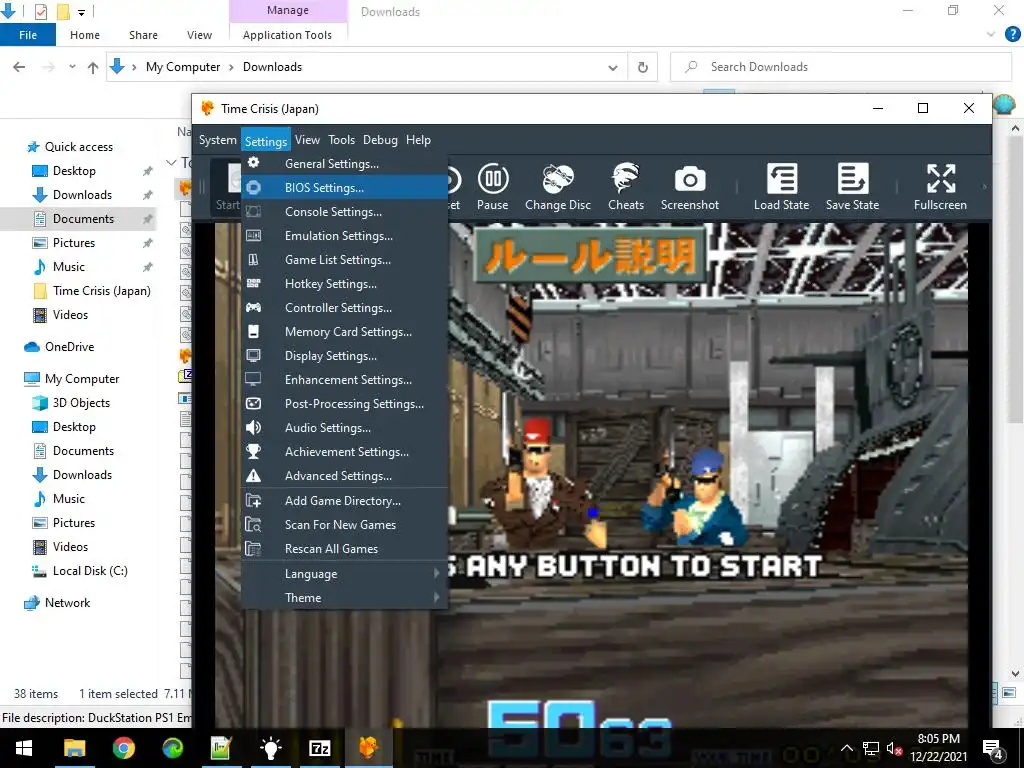Screen dimensions: 1024x768
Task: Open Time Crisis (Japan) folder in sidebar
Action: 101,291
